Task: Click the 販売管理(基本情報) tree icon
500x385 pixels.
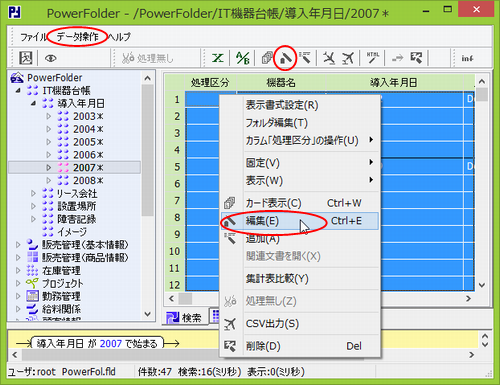Action: point(32,245)
